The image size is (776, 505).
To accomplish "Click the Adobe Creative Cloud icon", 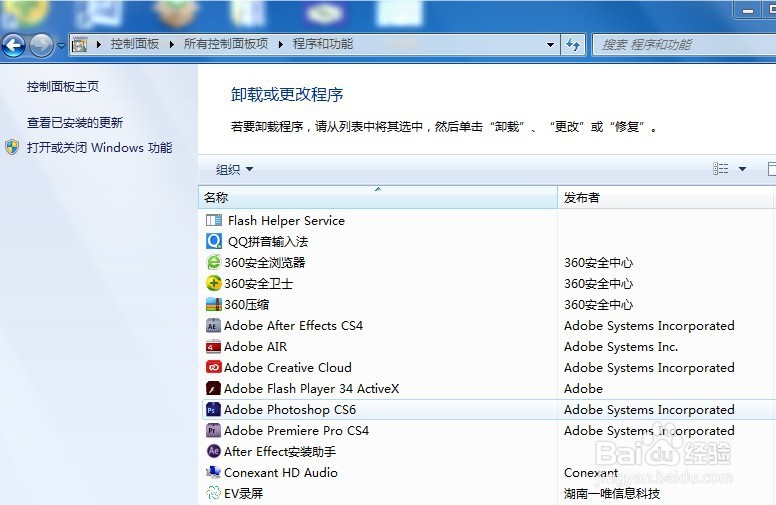I will [213, 367].
